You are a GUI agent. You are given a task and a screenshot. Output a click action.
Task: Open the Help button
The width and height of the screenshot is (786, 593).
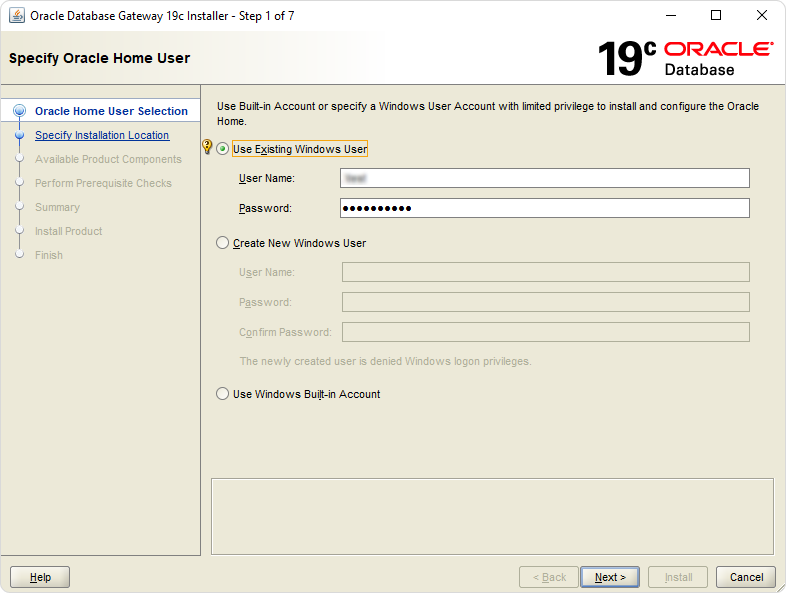coord(40,577)
